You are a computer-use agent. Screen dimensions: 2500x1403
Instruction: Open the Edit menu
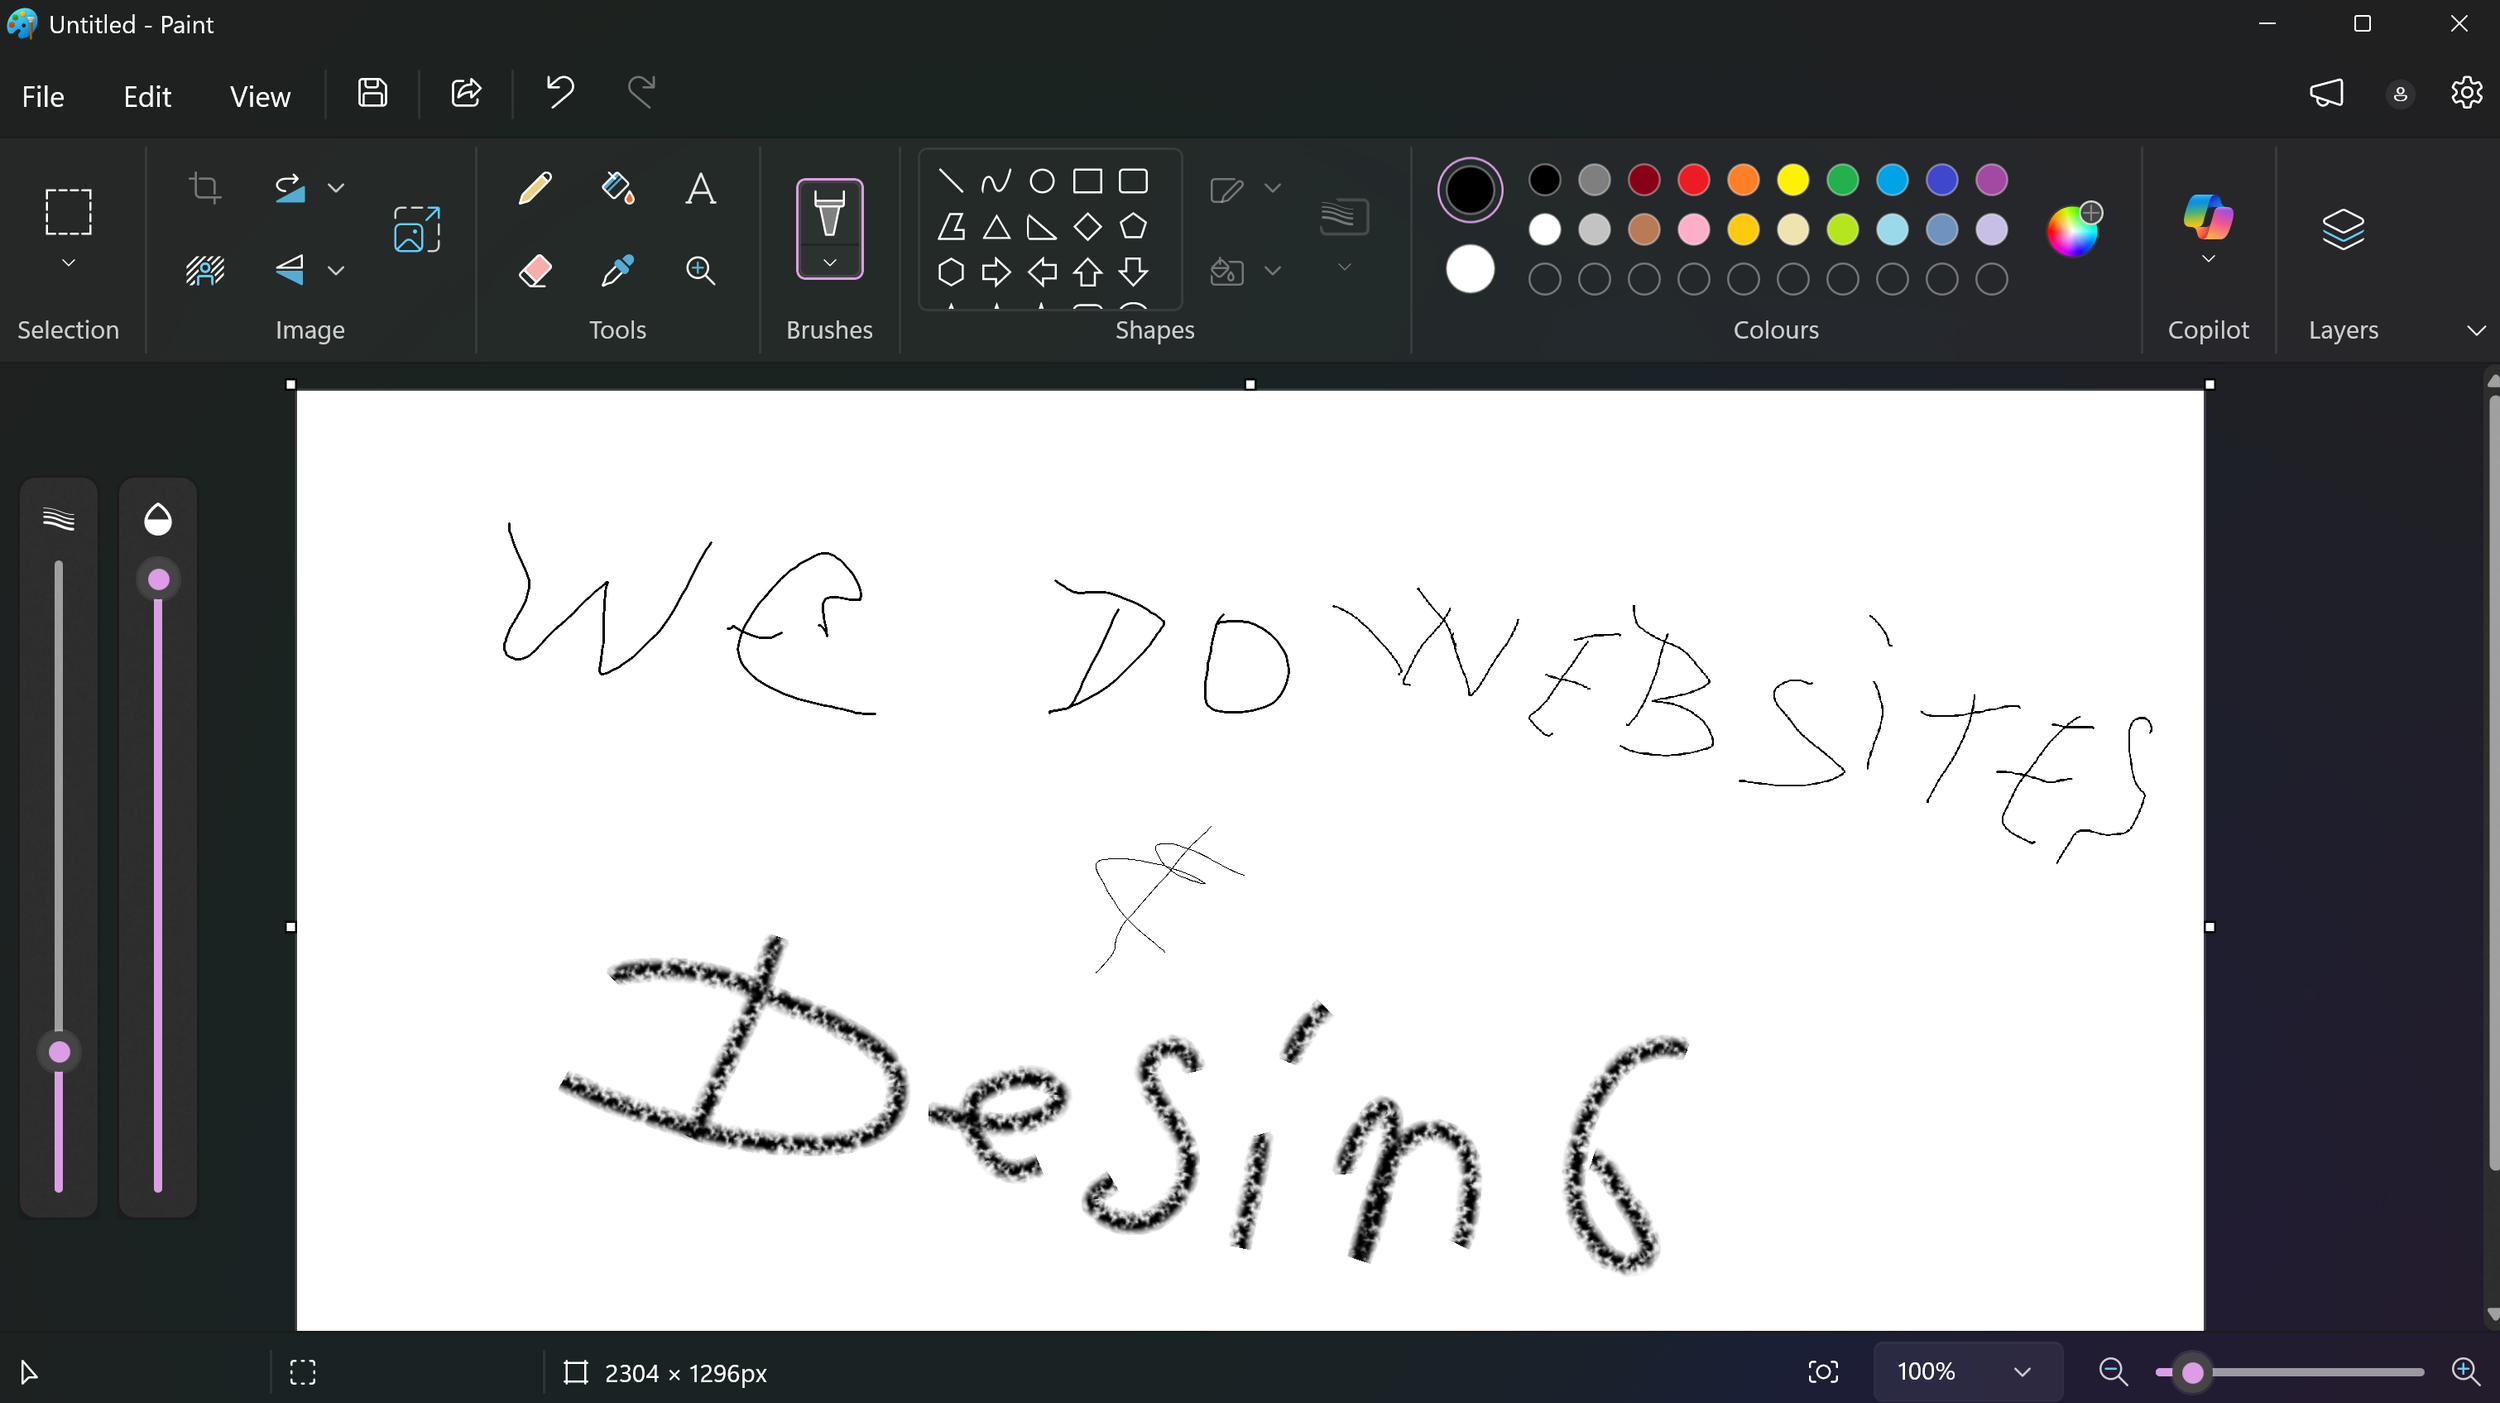coord(147,96)
